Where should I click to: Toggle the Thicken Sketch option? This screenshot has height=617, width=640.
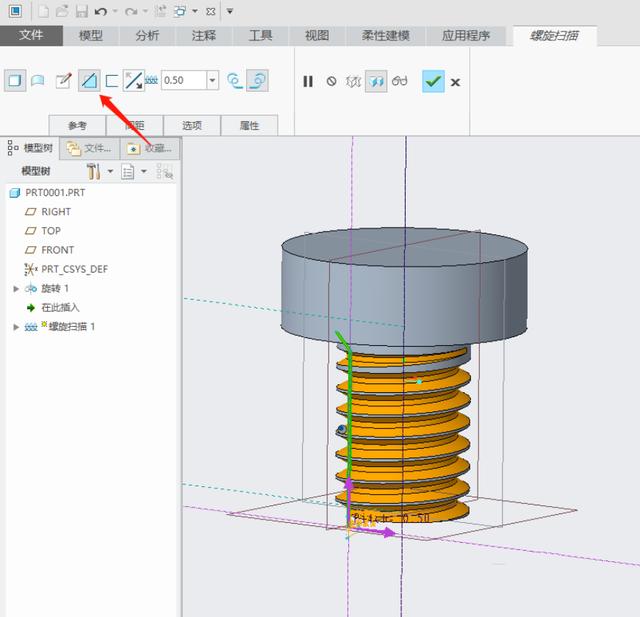111,80
